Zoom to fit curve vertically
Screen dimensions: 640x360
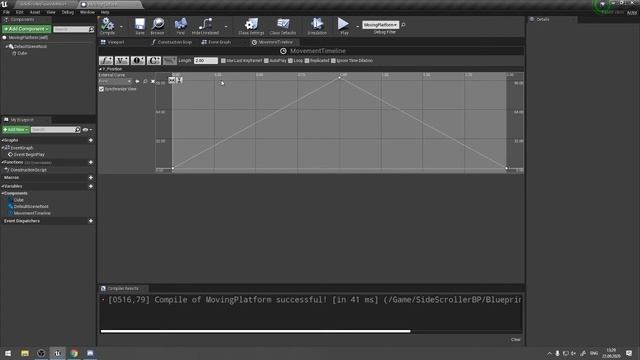coord(179,80)
